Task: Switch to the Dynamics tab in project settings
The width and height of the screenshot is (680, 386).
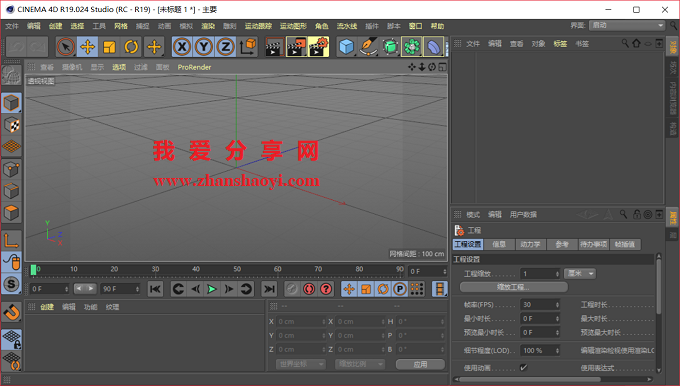Action: tap(530, 245)
